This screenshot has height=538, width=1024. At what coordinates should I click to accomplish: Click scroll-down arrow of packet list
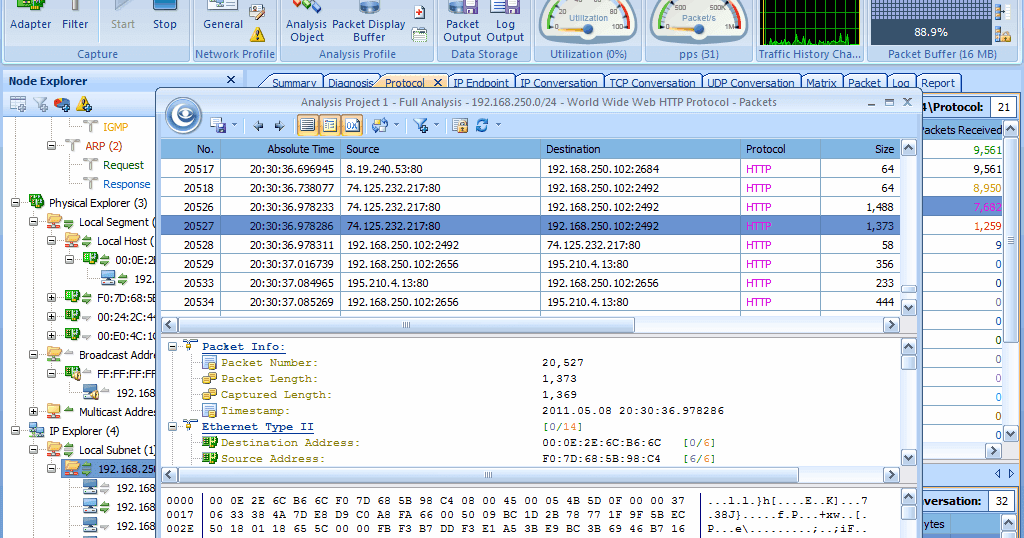pos(908,307)
